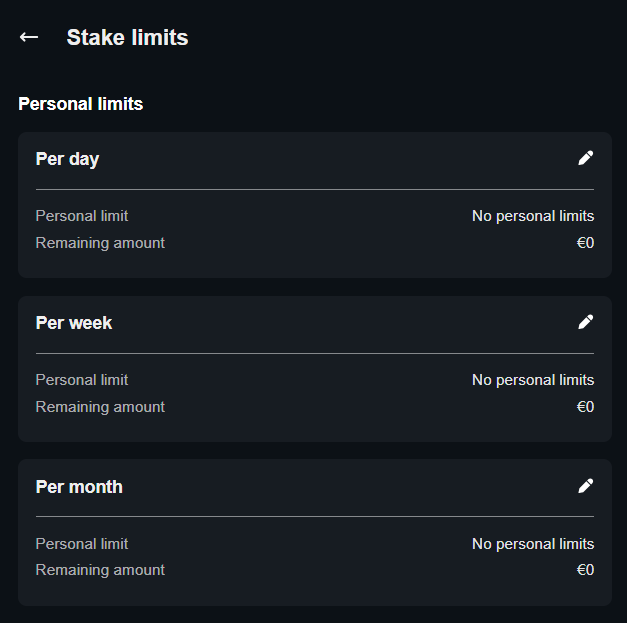Click the Per month remaining €0 amount

585,570
